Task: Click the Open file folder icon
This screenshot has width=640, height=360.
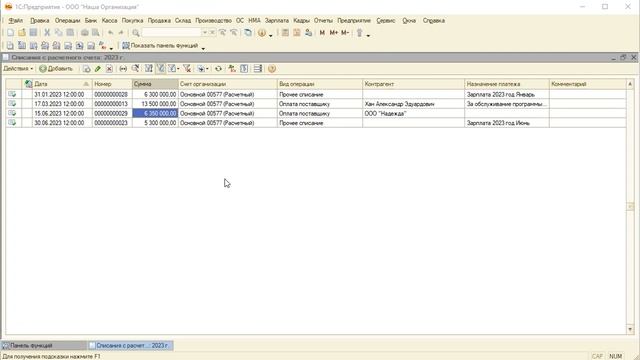Action: click(x=22, y=33)
